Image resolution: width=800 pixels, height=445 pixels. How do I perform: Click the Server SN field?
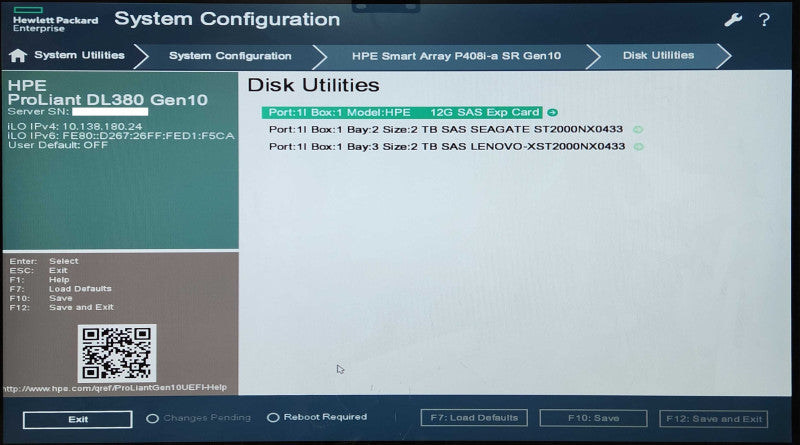(110, 112)
